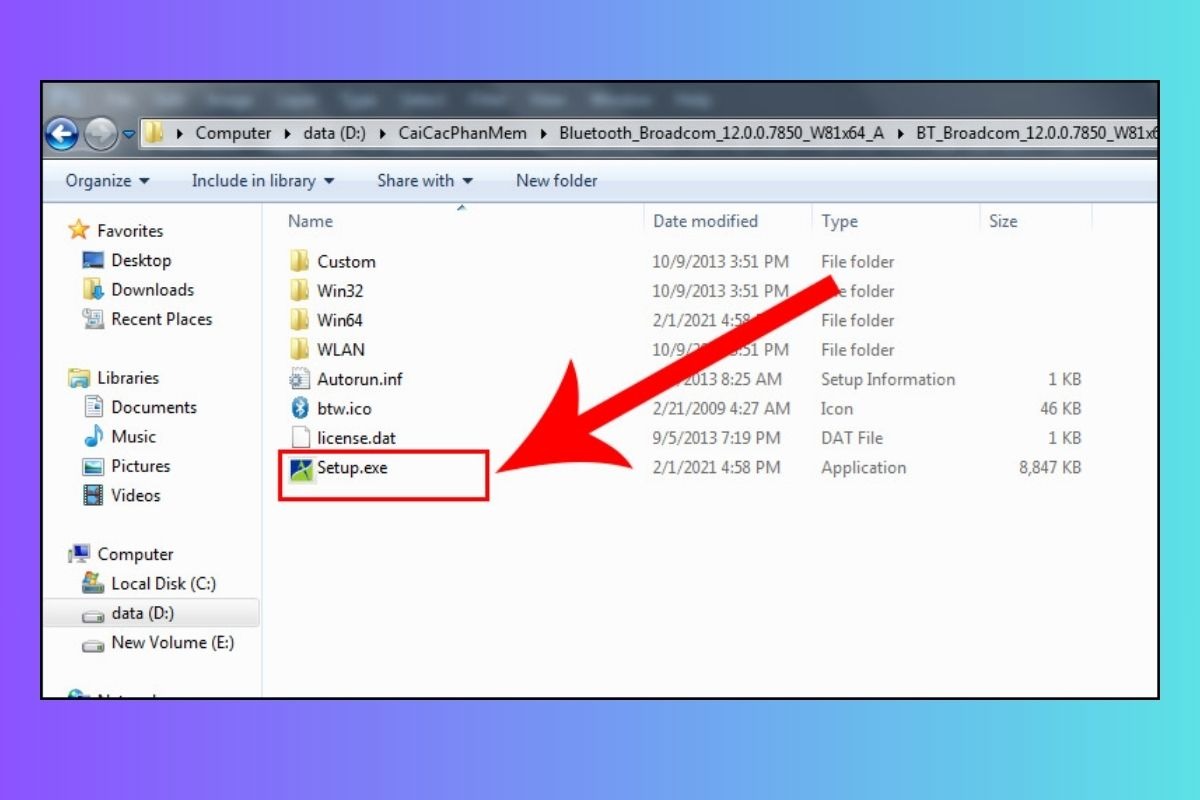Select the Win64 folder icon
Screen dimensions: 1200x800
pos(299,320)
